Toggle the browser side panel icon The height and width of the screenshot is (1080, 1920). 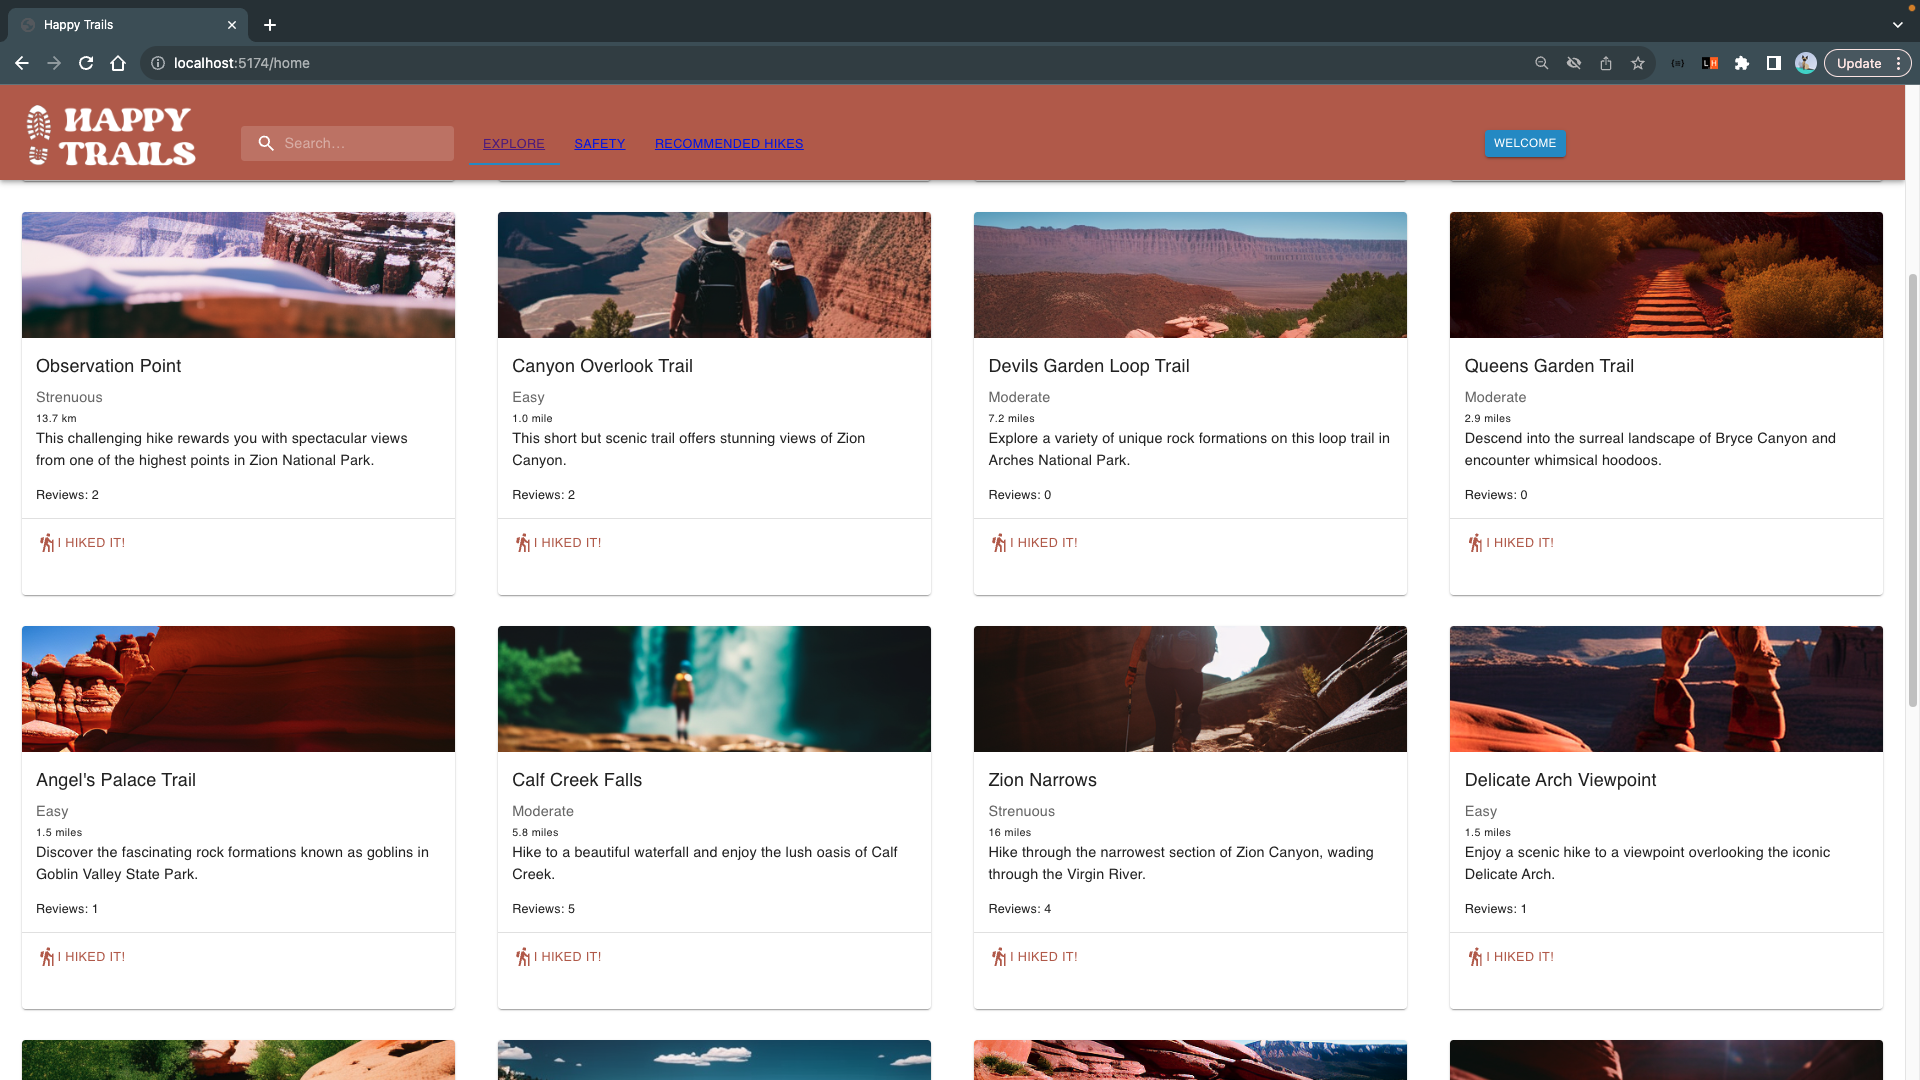point(1773,63)
